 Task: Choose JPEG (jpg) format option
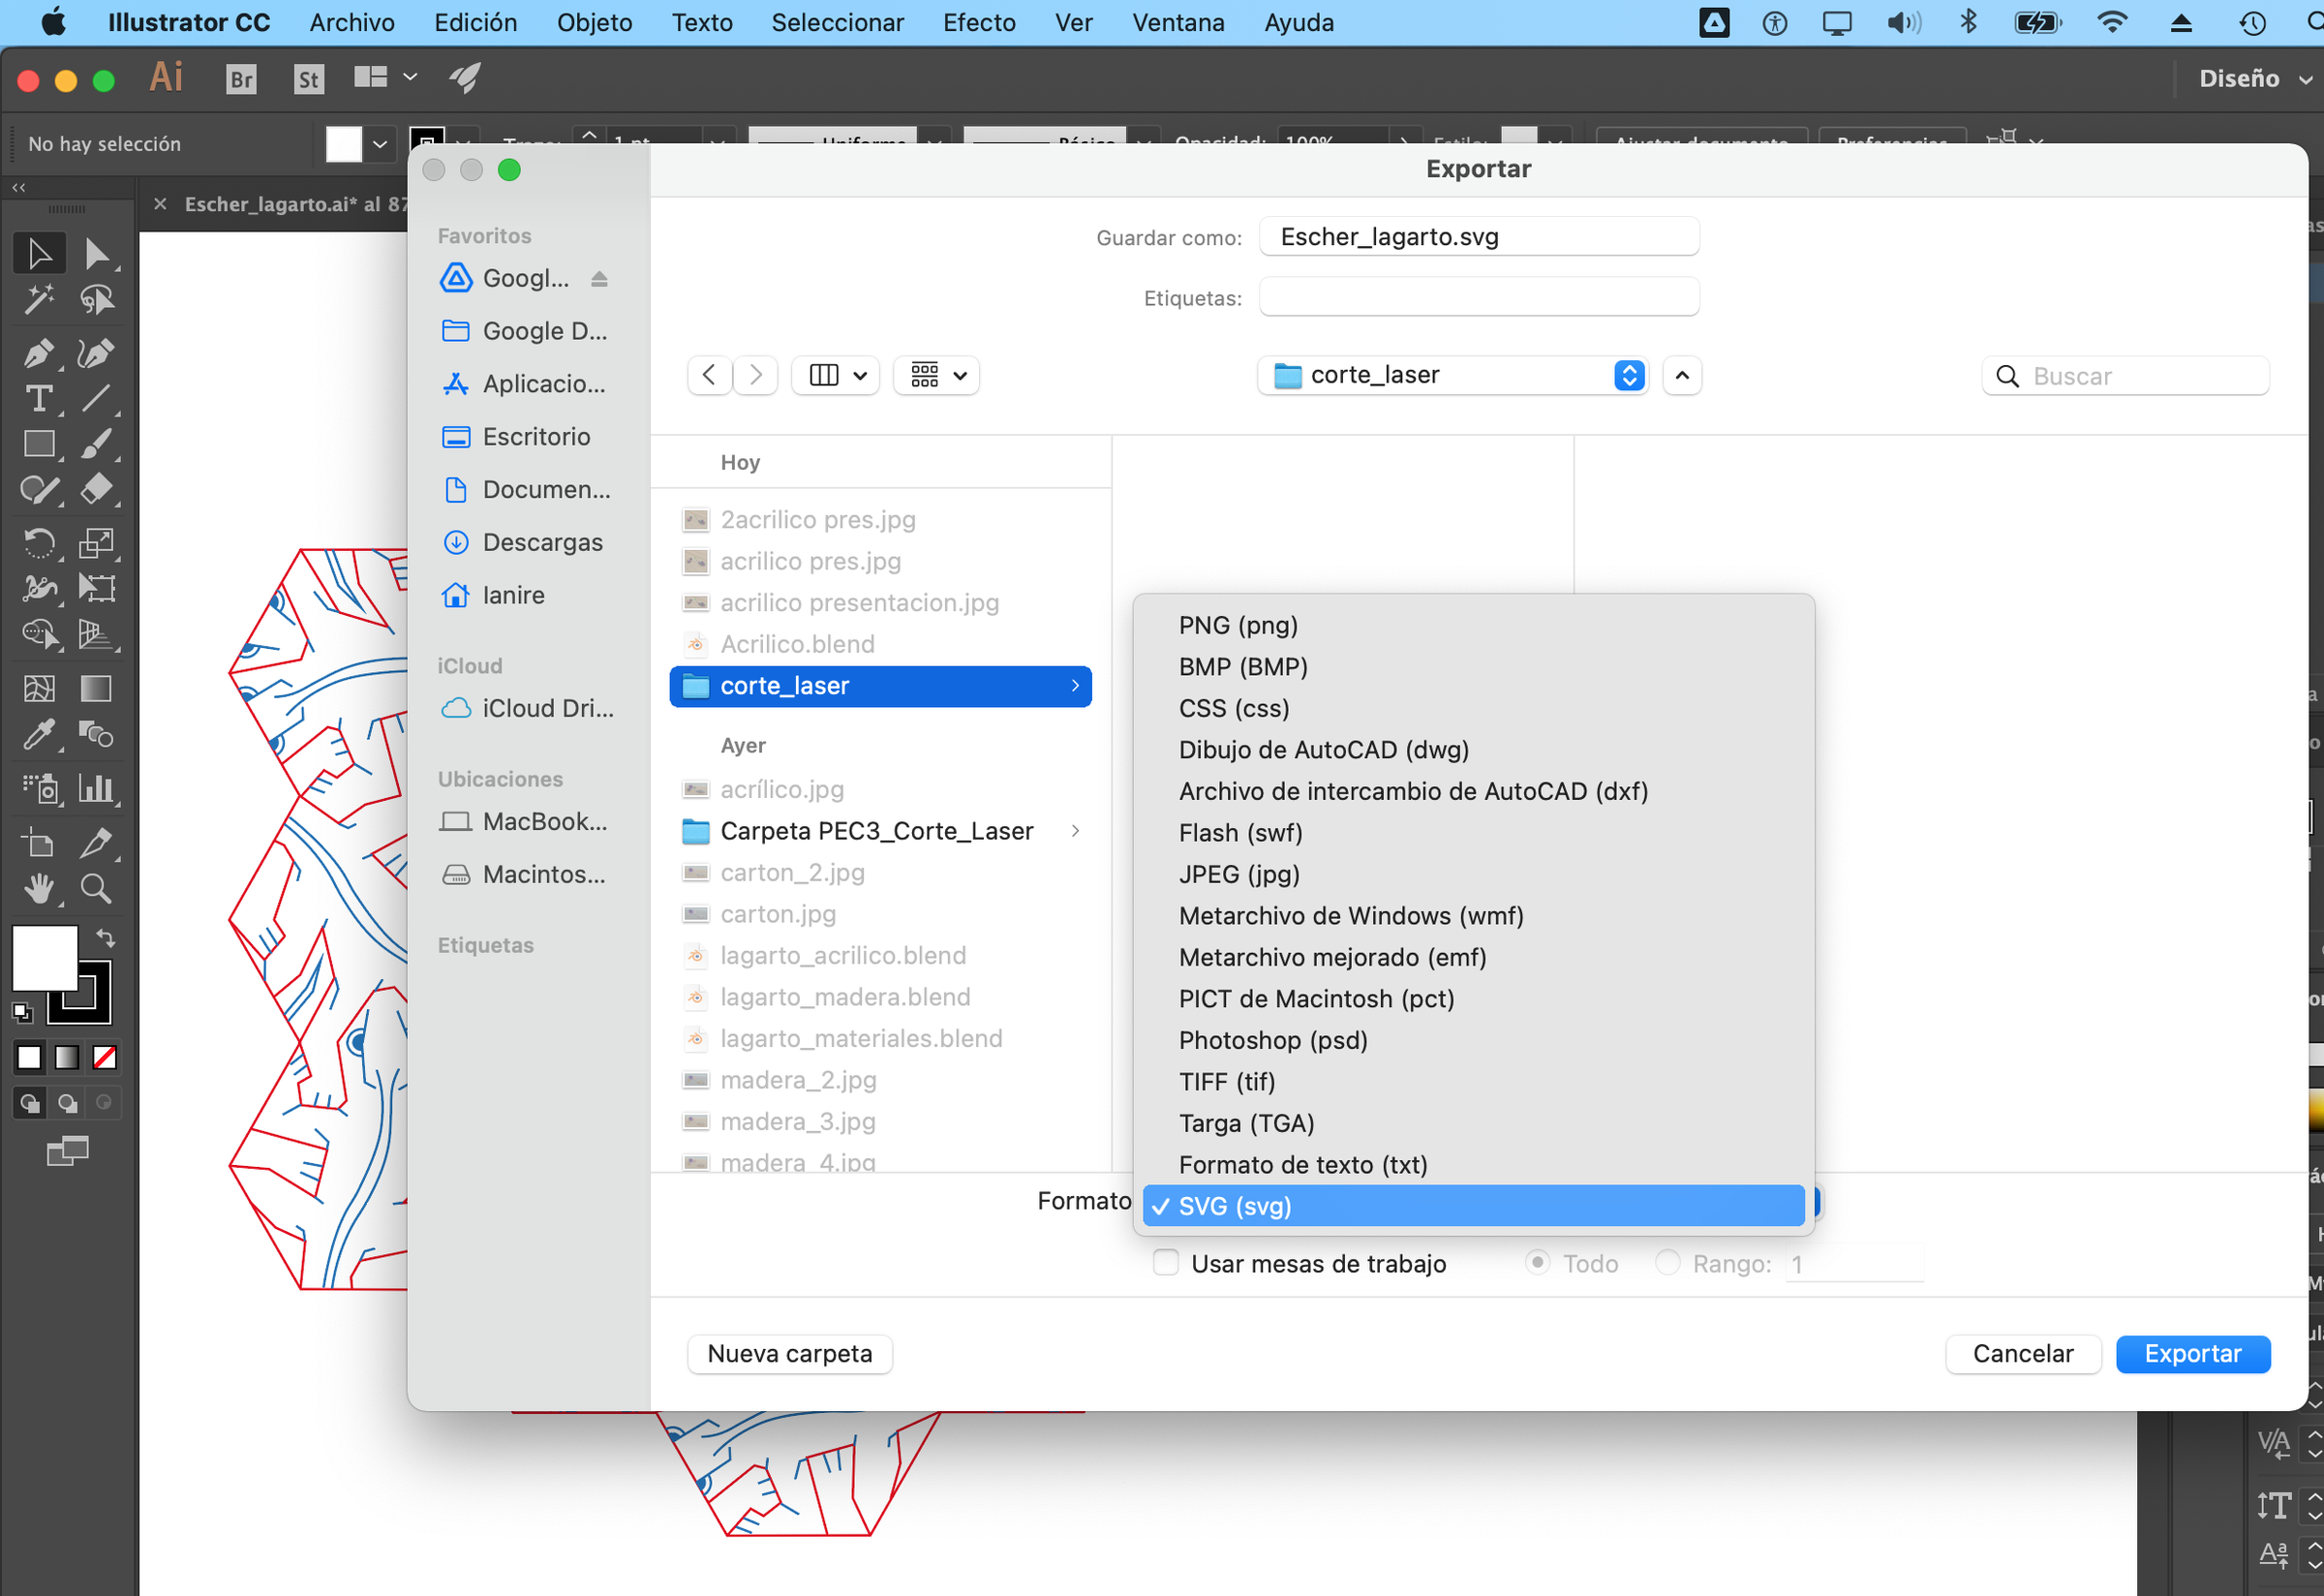point(1474,874)
